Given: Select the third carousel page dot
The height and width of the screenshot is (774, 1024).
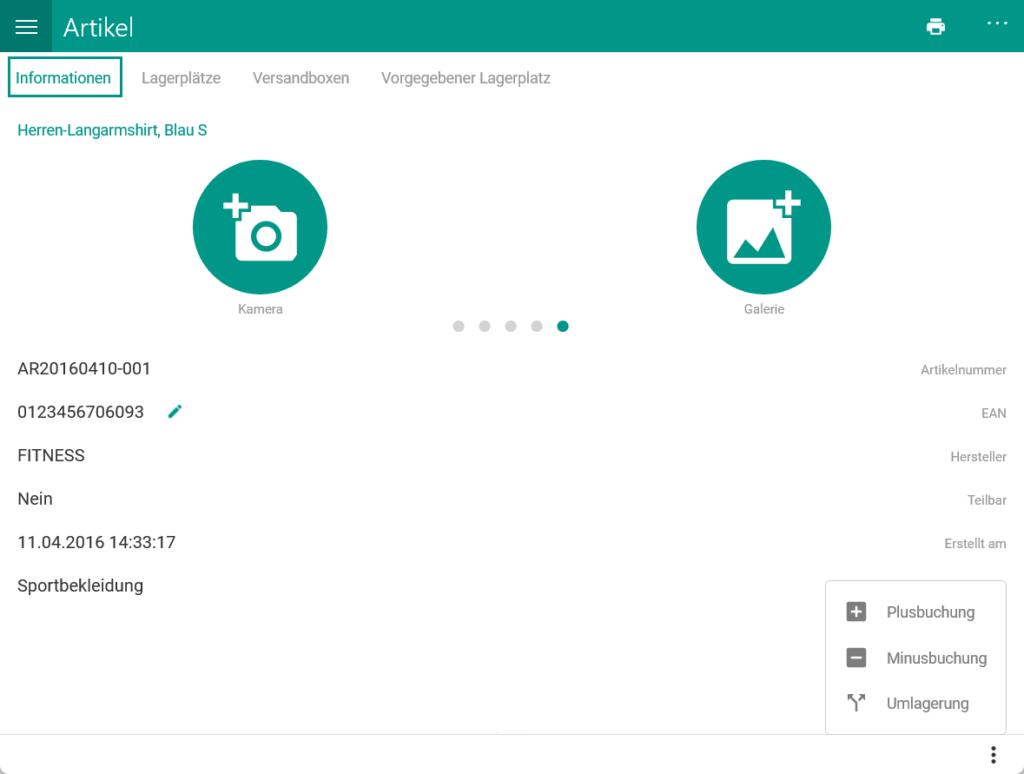Looking at the screenshot, I should click(x=510, y=326).
